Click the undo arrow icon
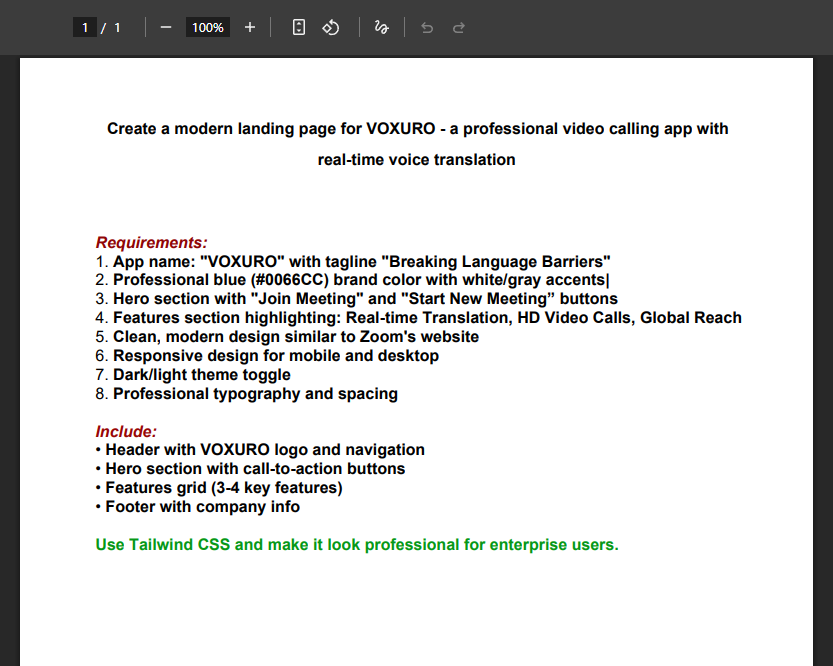The width and height of the screenshot is (833, 666). [x=427, y=28]
